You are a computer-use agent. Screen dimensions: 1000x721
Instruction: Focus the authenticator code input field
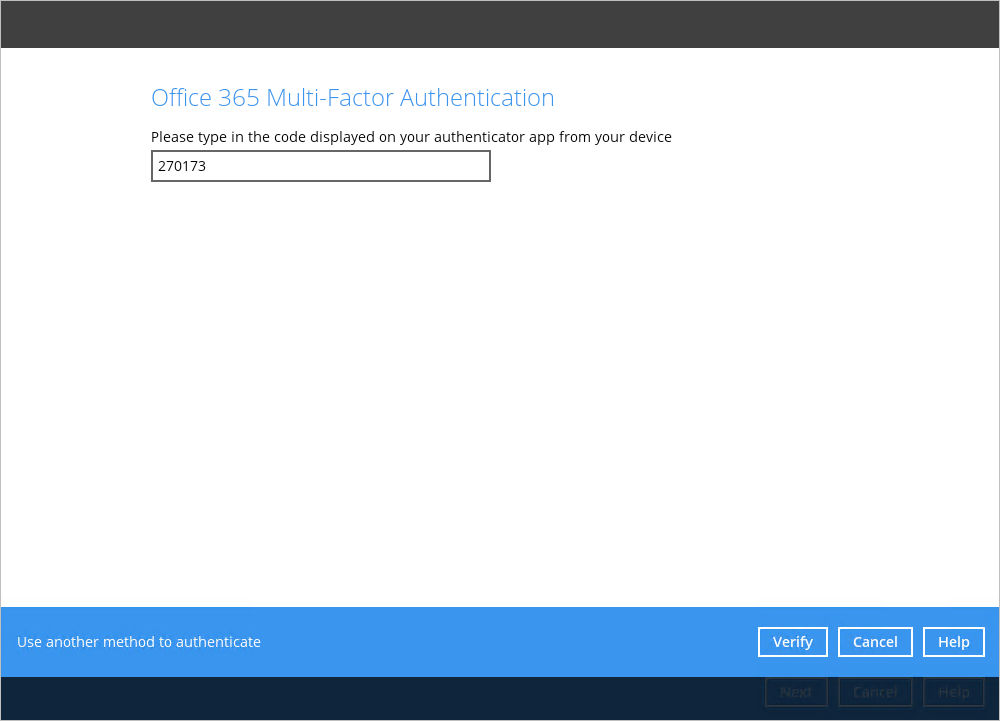pos(320,166)
